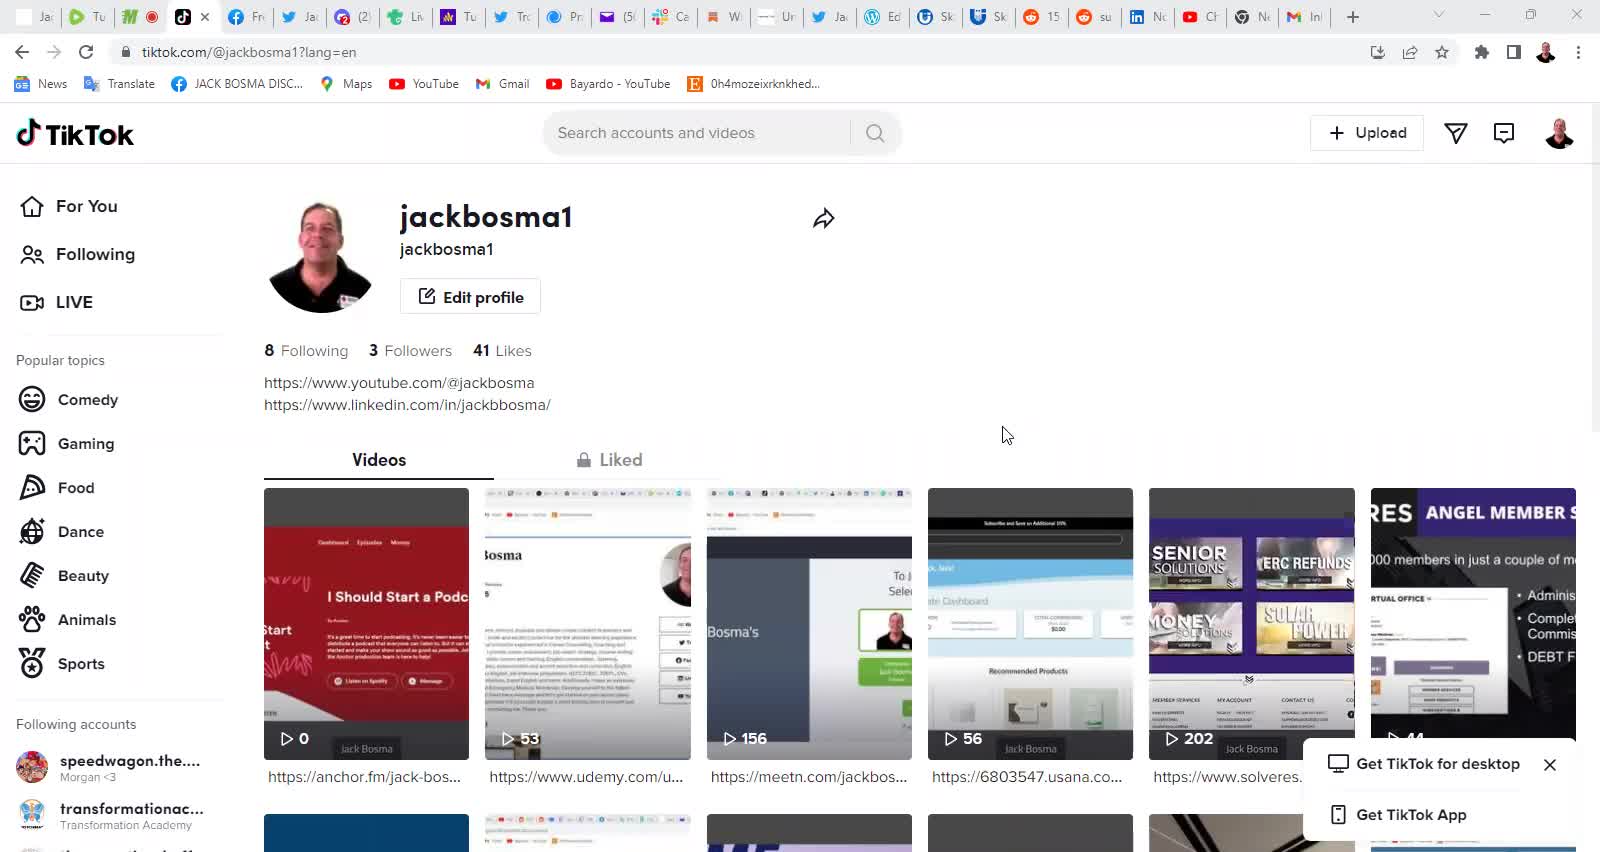Open Chrome's three-dot menu
1600x852 pixels.
(1579, 52)
